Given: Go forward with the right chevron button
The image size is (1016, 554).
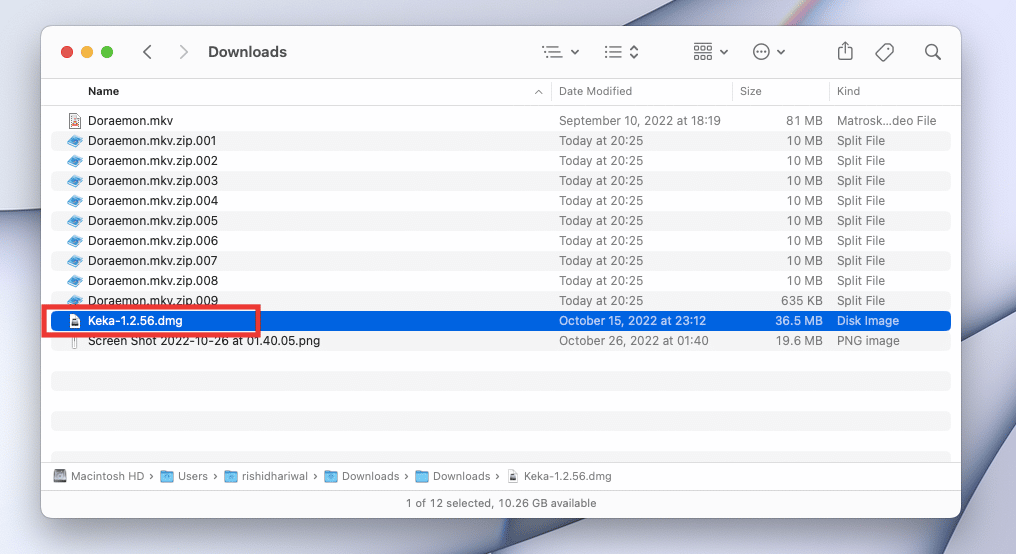Looking at the screenshot, I should point(183,52).
